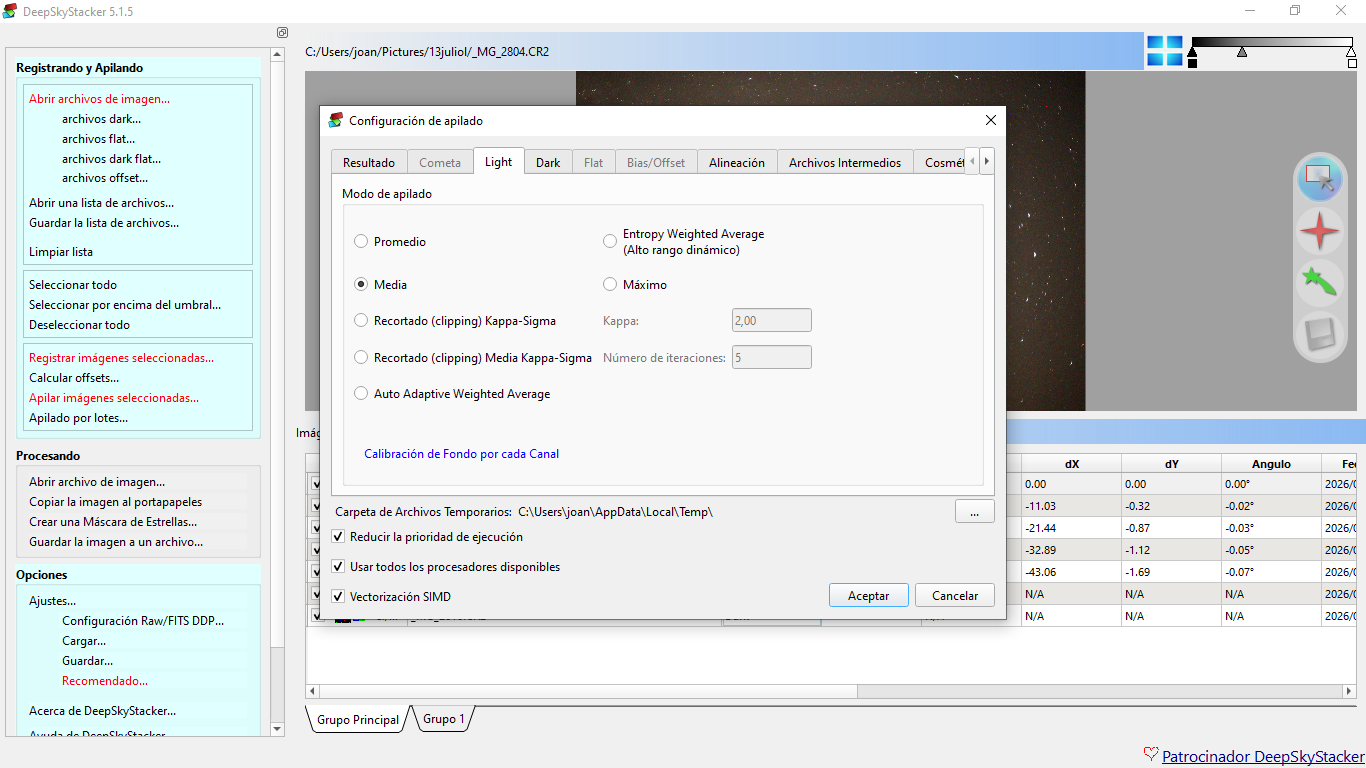1366x768 pixels.
Task: Select the Grupo Principal tab
Action: click(x=358, y=720)
